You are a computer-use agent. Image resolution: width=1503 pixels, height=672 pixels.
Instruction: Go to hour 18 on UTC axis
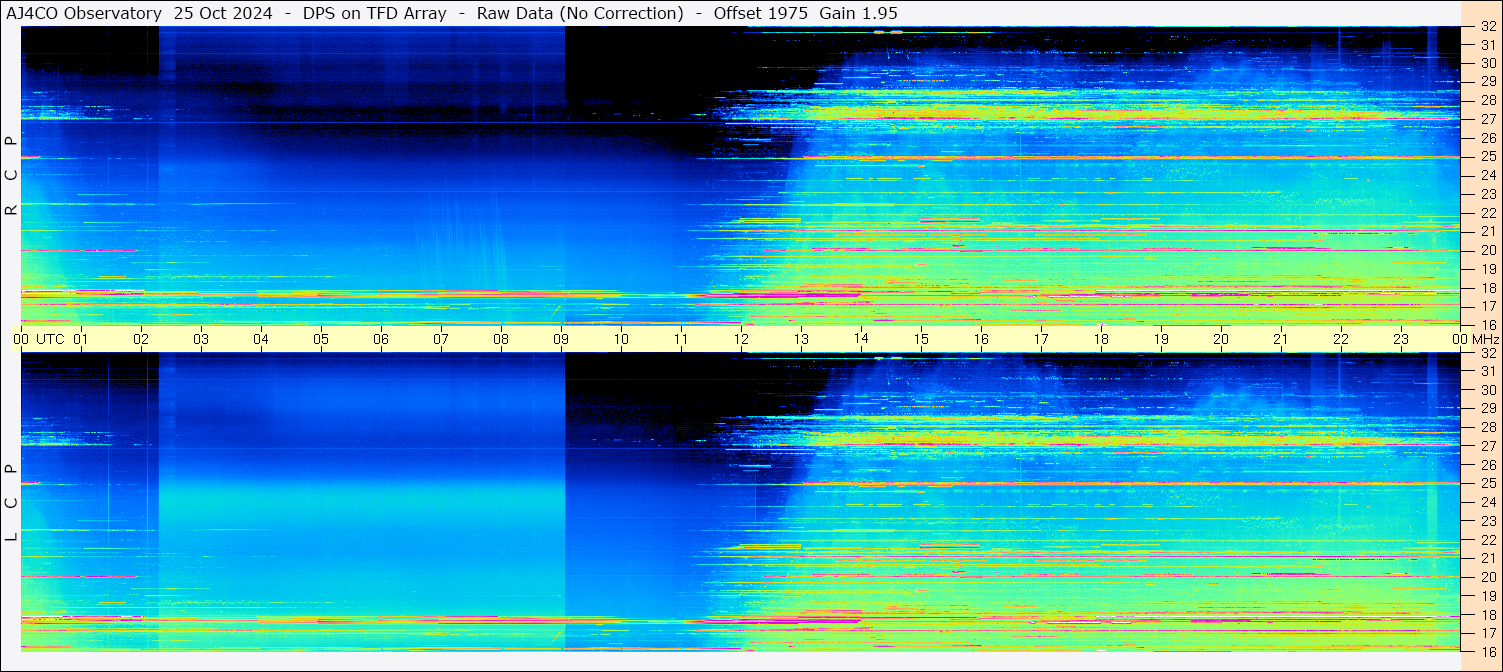tap(1101, 339)
